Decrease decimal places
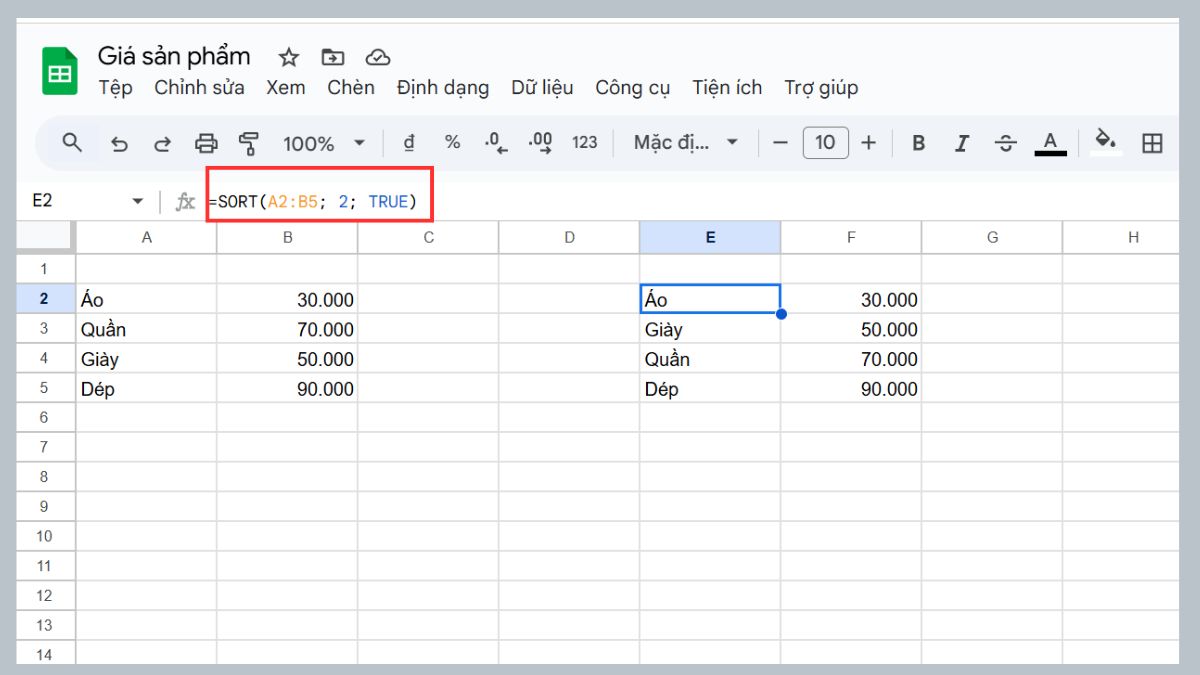 click(496, 142)
